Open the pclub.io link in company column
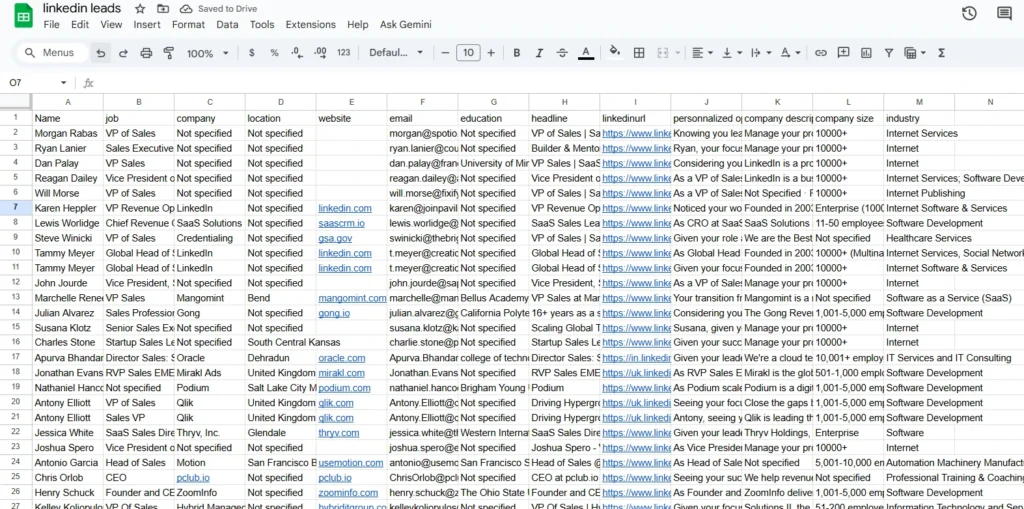Image resolution: width=1024 pixels, height=509 pixels. click(193, 478)
